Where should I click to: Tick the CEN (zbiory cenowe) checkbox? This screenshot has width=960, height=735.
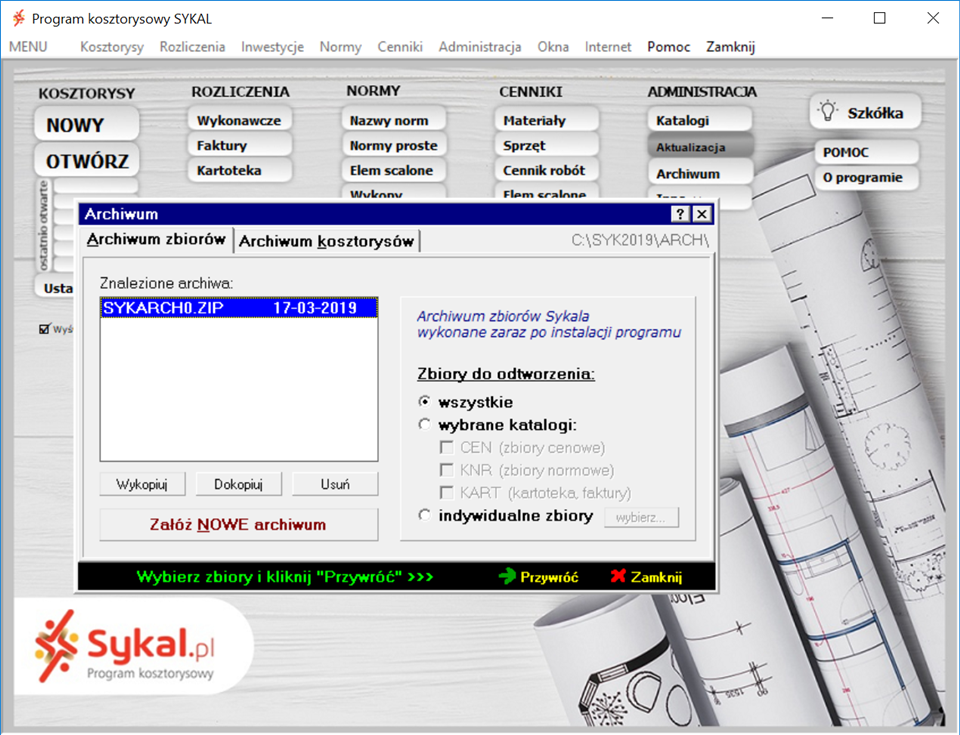coord(447,448)
